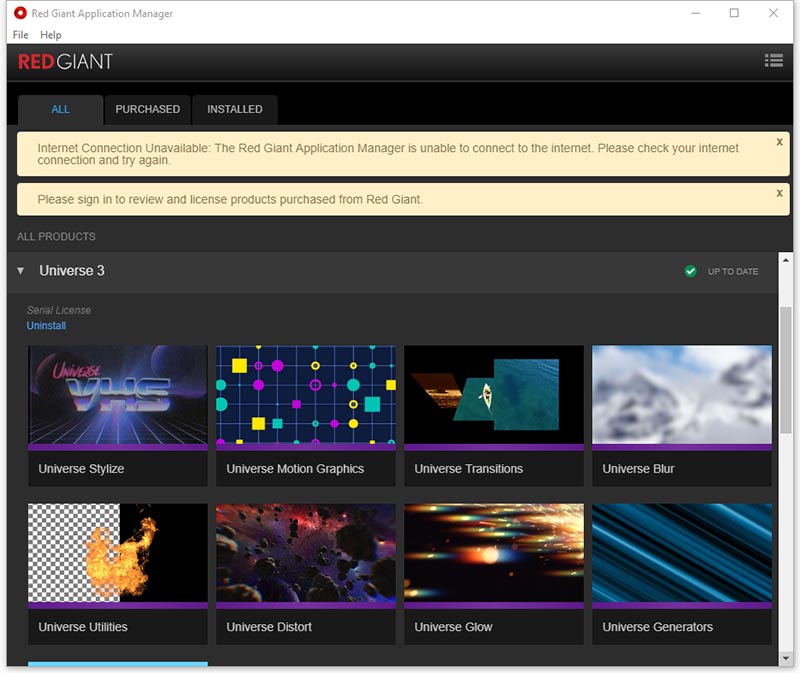Click the Uninstall link for Universe 3
800x673 pixels.
(x=46, y=326)
